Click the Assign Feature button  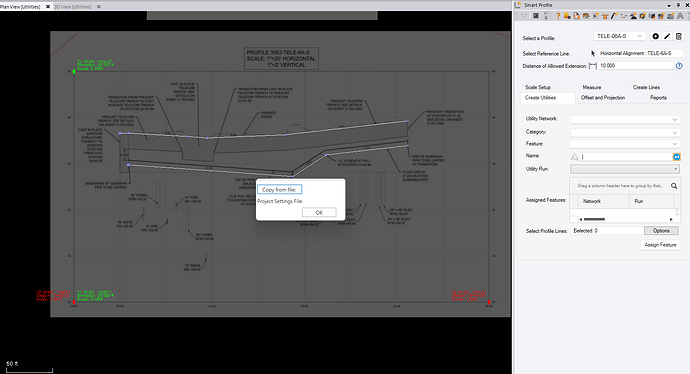click(x=660, y=245)
